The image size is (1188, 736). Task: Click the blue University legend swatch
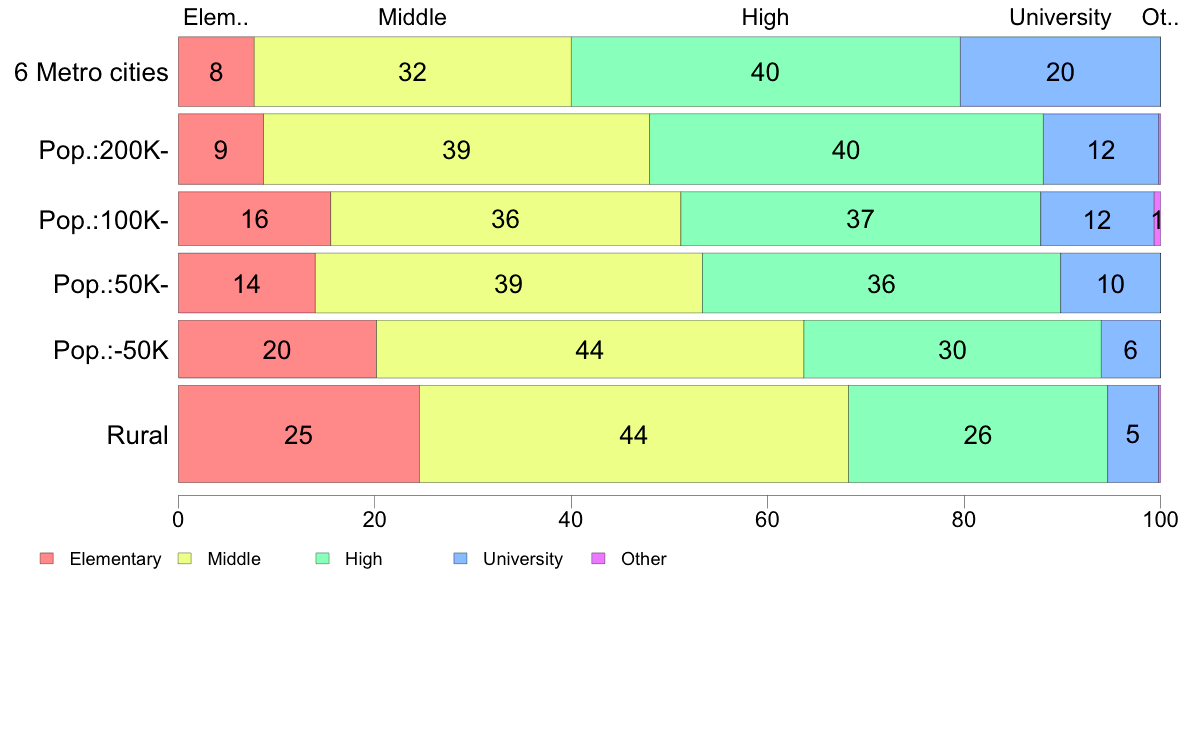click(x=461, y=559)
